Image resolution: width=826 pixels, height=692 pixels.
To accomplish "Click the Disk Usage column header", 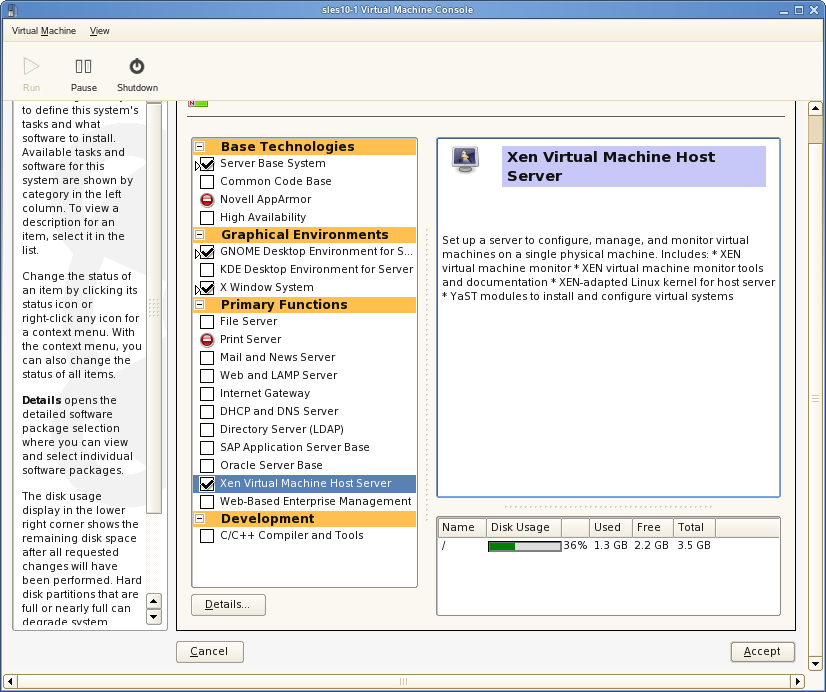I will coord(524,527).
